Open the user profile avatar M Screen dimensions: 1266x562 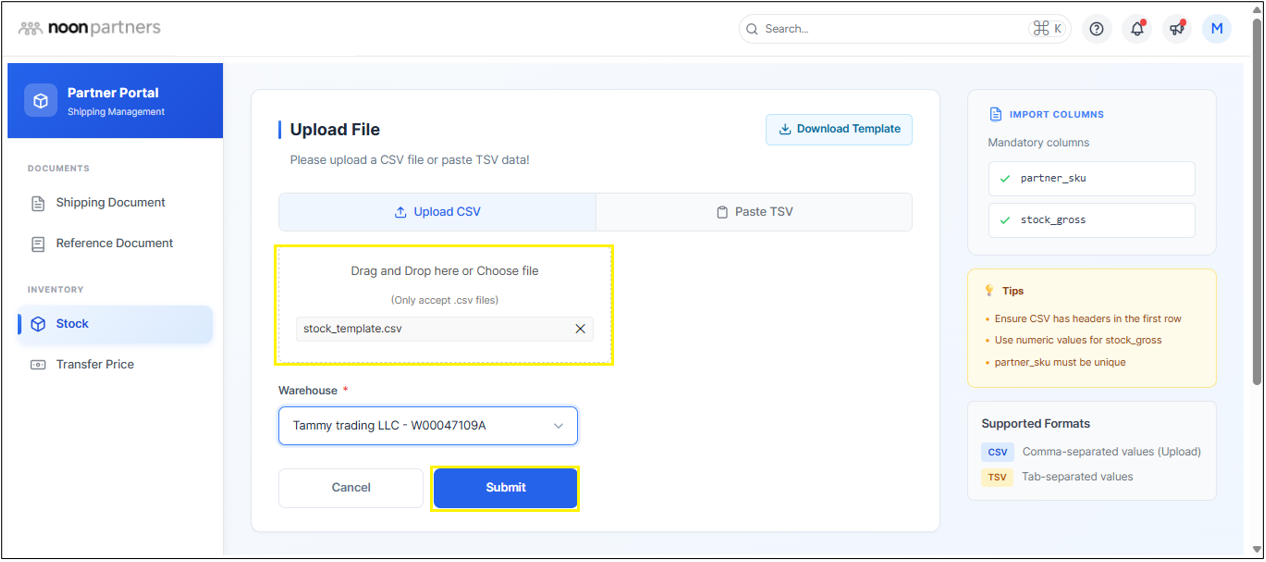(1217, 29)
